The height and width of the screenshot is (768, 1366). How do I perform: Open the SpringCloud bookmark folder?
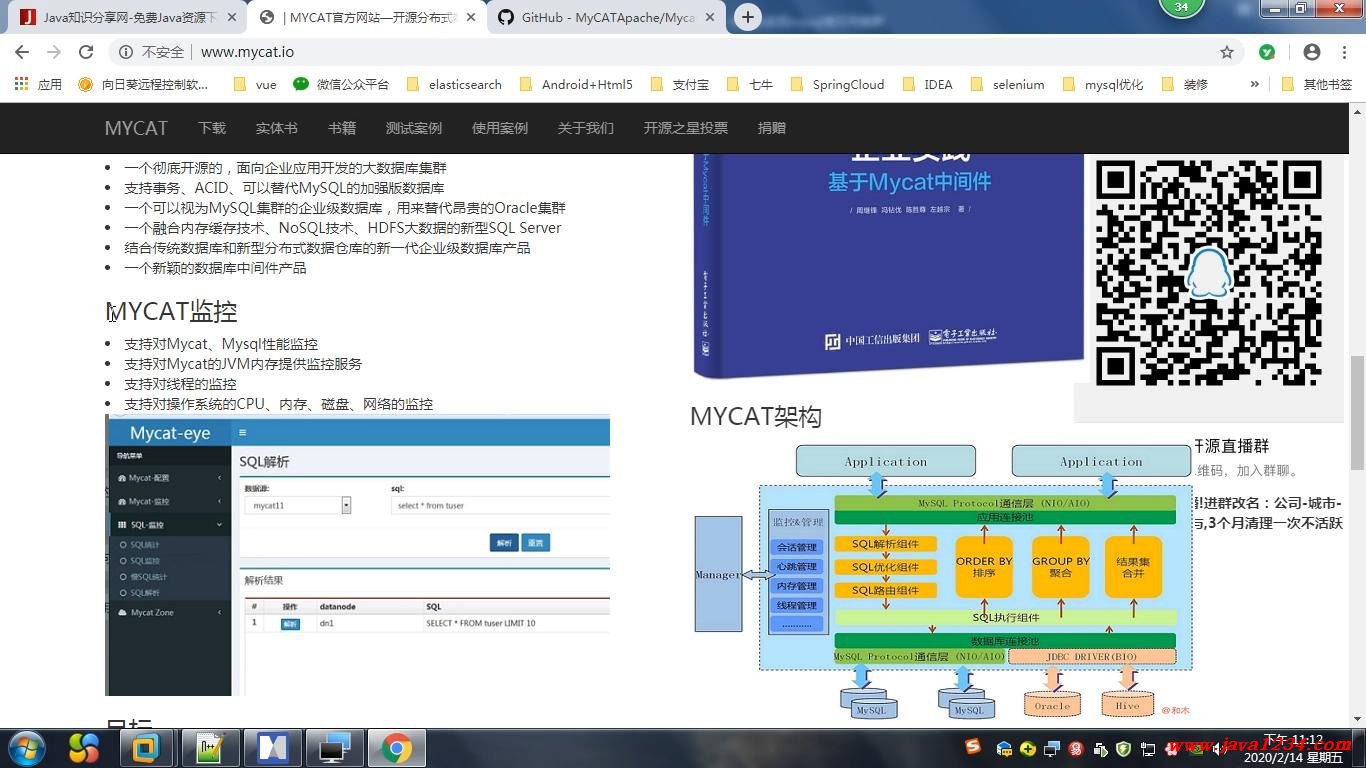[x=836, y=84]
